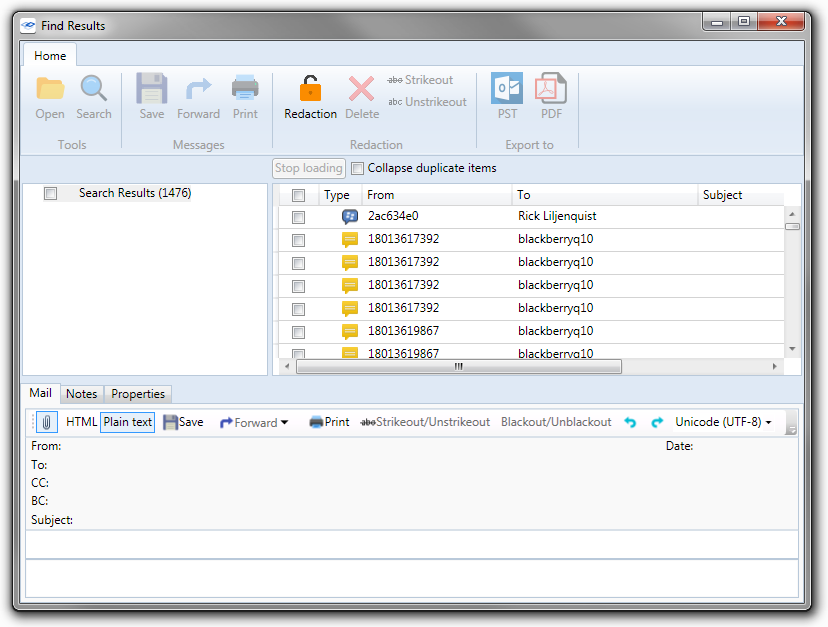Click the horizontal scrollbar of results list
Viewport: 828px width, 627px height.
(x=459, y=367)
